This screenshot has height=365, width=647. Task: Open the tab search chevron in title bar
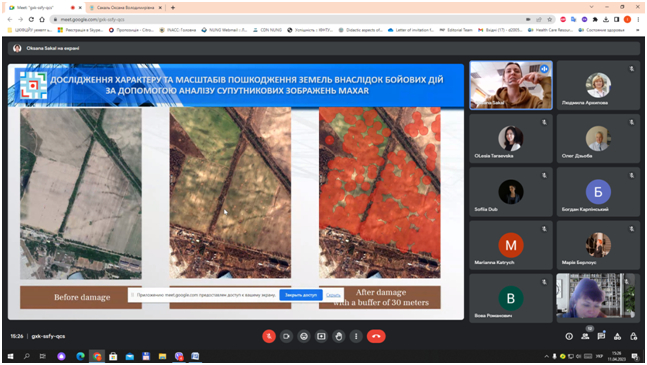click(x=591, y=7)
